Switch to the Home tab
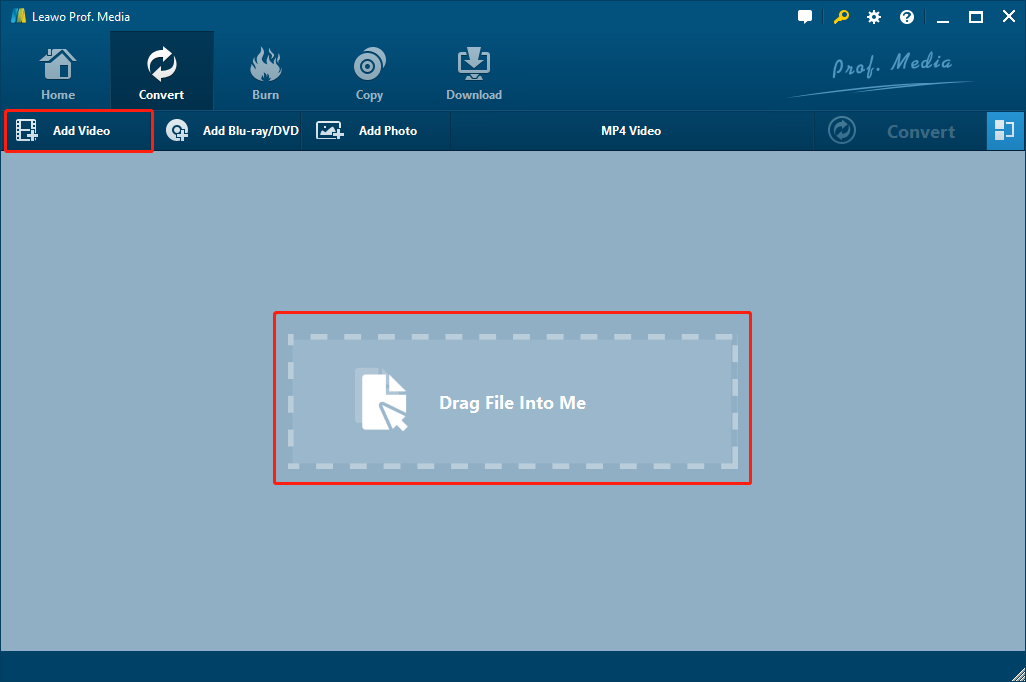Image resolution: width=1026 pixels, height=682 pixels. coord(57,70)
